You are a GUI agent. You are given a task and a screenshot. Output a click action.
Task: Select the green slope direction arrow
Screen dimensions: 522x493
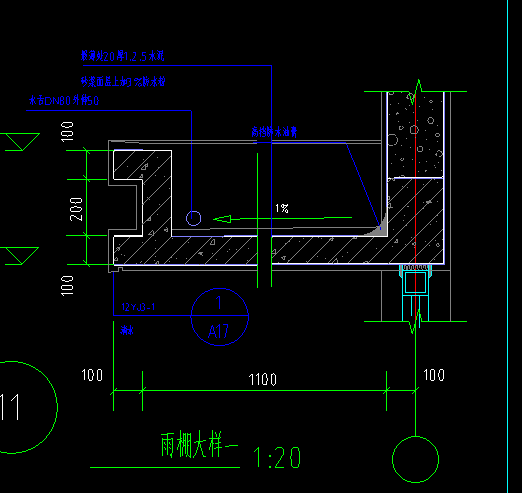coord(282,219)
